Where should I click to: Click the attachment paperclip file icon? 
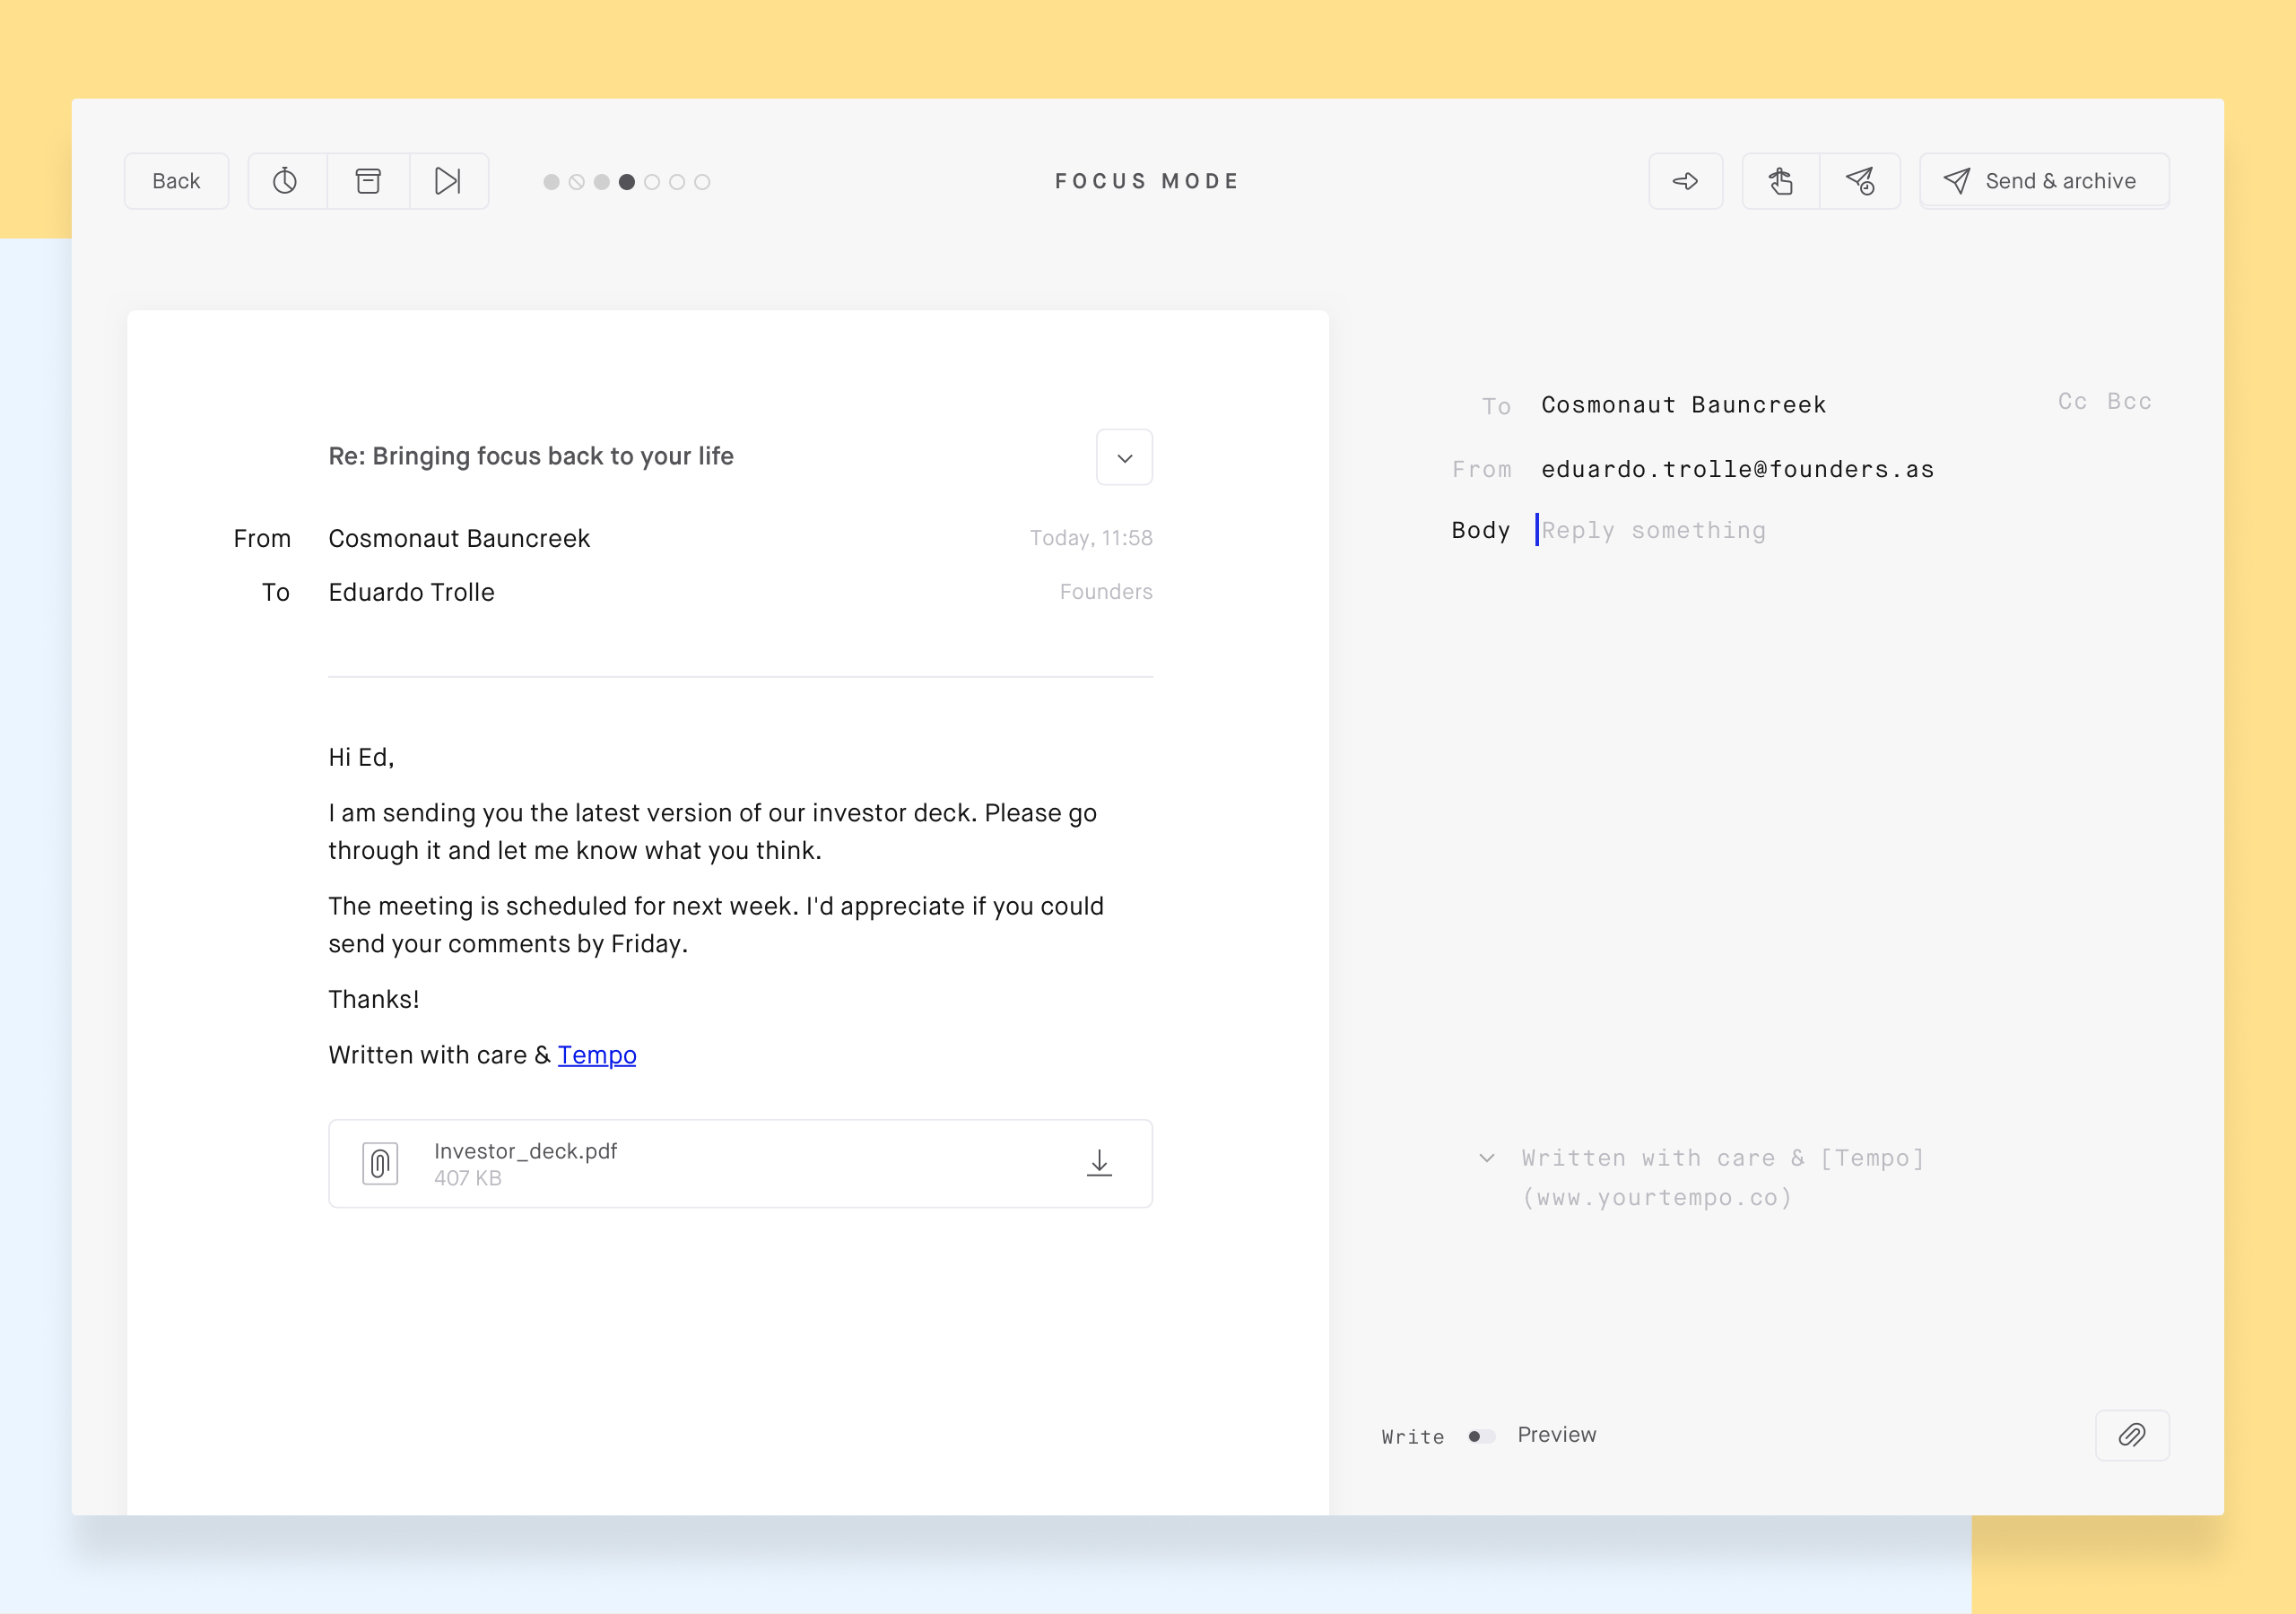tap(380, 1163)
